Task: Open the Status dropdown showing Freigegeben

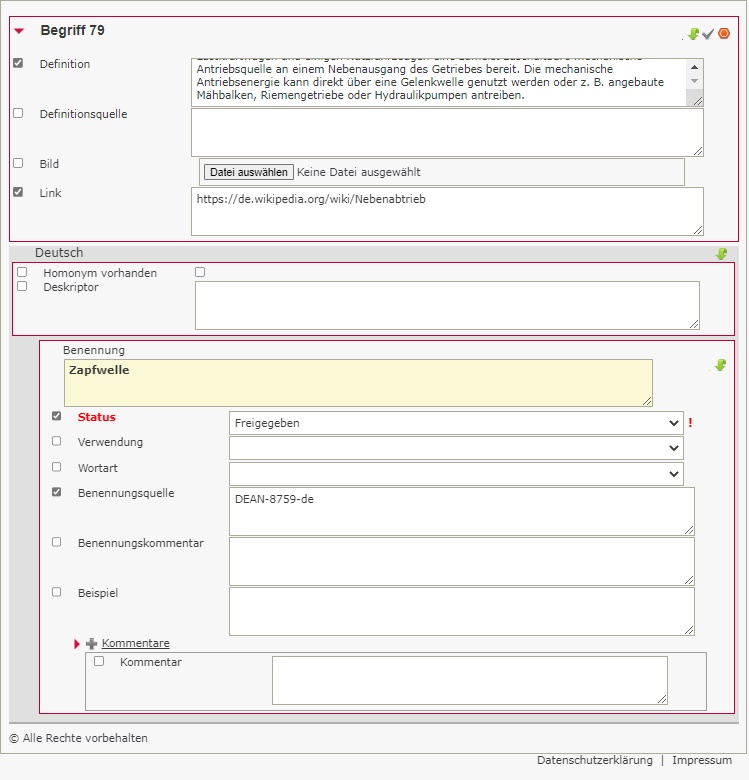Action: pos(456,423)
